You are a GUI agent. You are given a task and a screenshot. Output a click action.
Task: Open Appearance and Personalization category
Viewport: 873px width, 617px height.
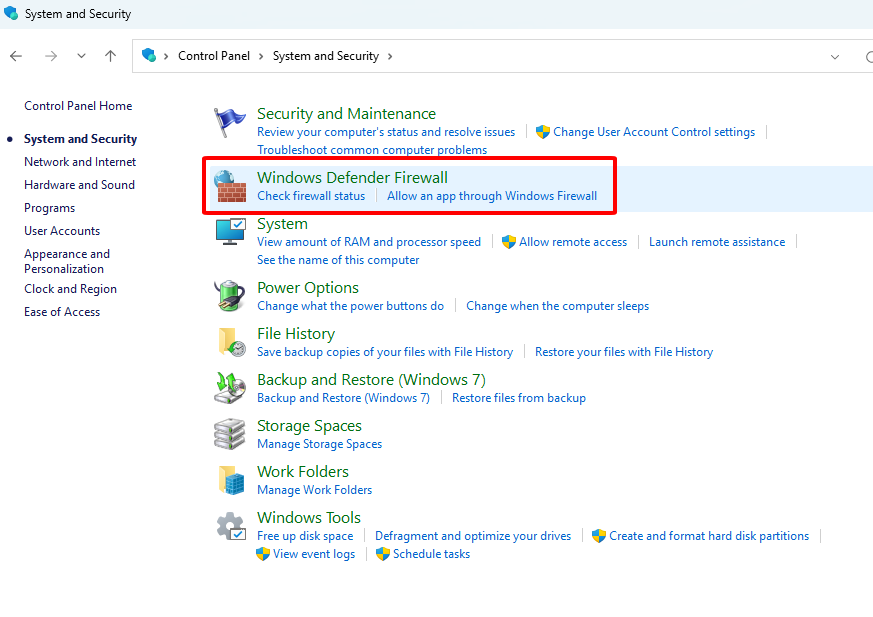click(x=67, y=261)
